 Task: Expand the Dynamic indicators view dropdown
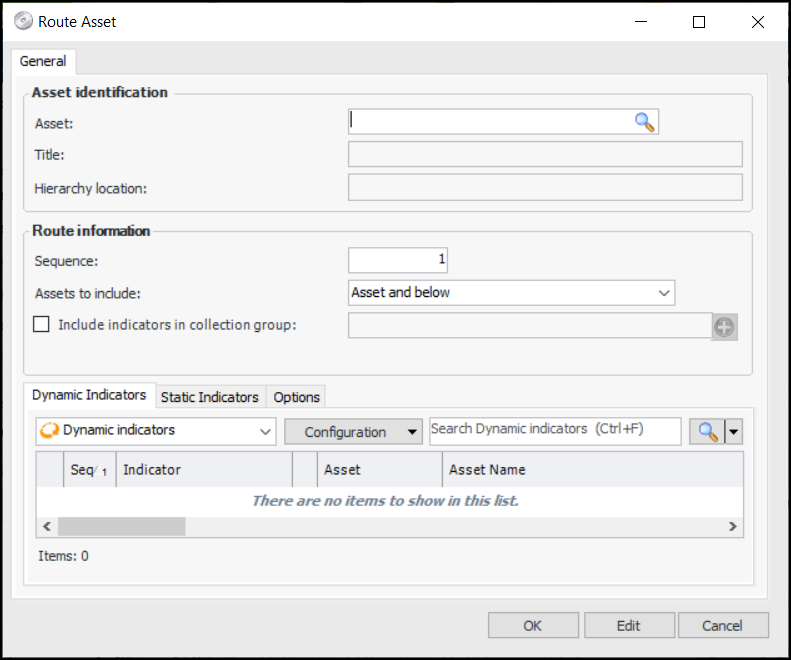pos(265,431)
